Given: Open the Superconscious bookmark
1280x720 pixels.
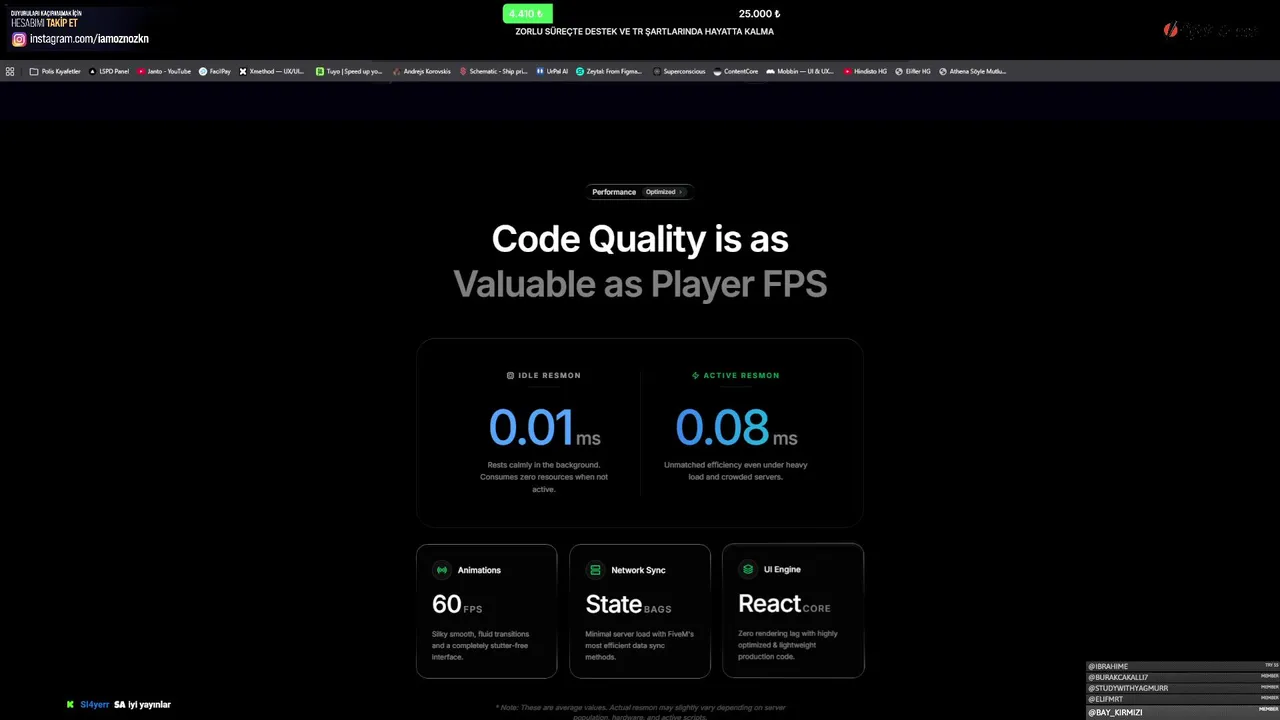Looking at the screenshot, I should (679, 72).
